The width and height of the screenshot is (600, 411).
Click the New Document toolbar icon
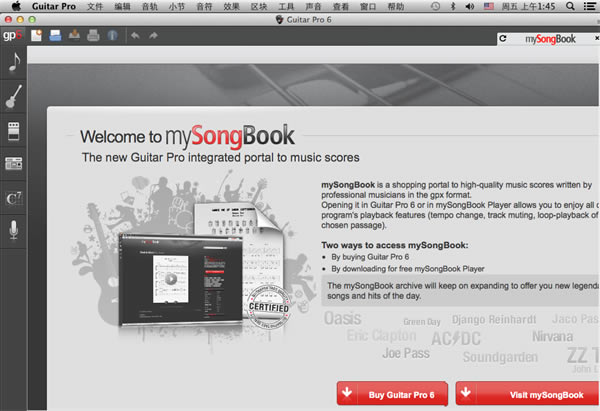37,37
